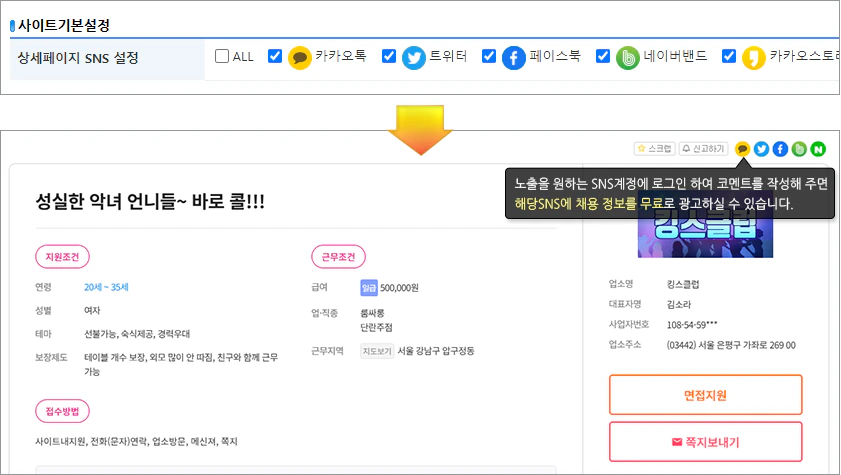Screen dimensions: 841x475
Task: Uncheck the 카카오톡 checkbox
Action: click(x=275, y=56)
